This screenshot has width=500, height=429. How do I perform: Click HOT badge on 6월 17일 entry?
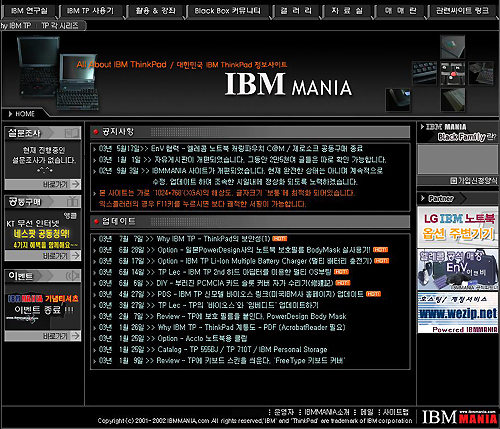tap(382, 261)
